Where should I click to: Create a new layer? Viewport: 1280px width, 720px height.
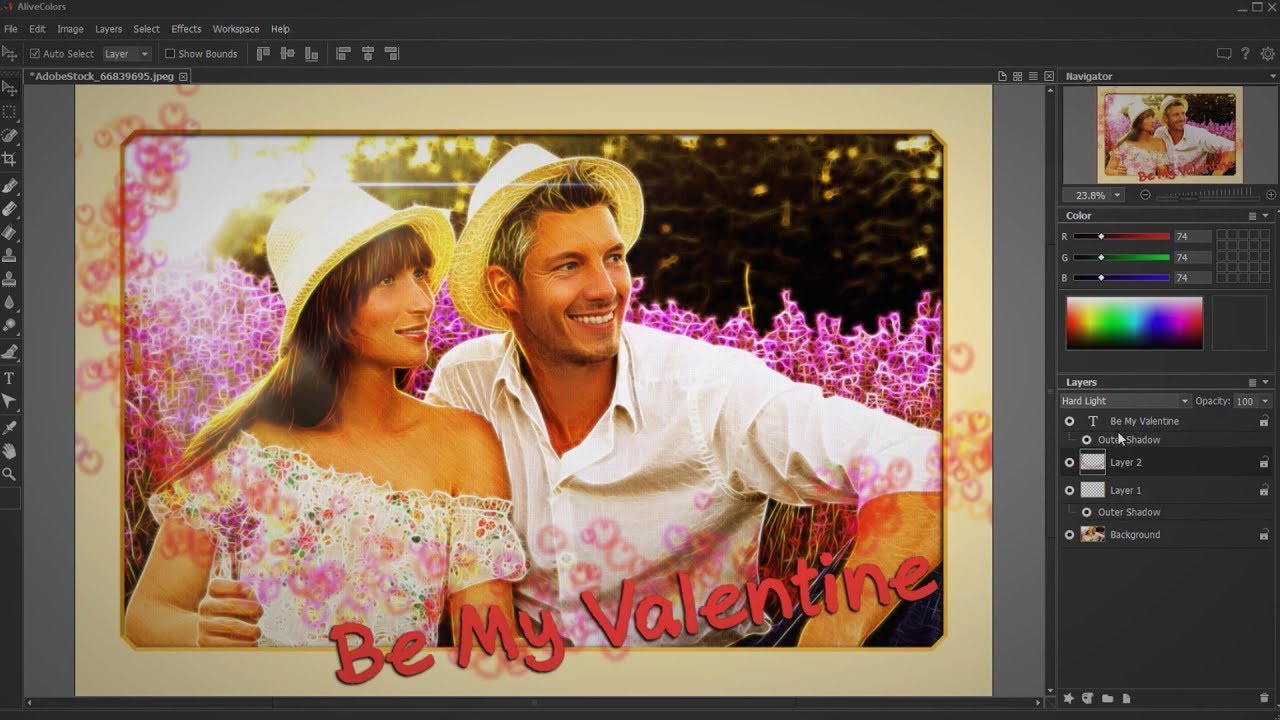[1126, 698]
